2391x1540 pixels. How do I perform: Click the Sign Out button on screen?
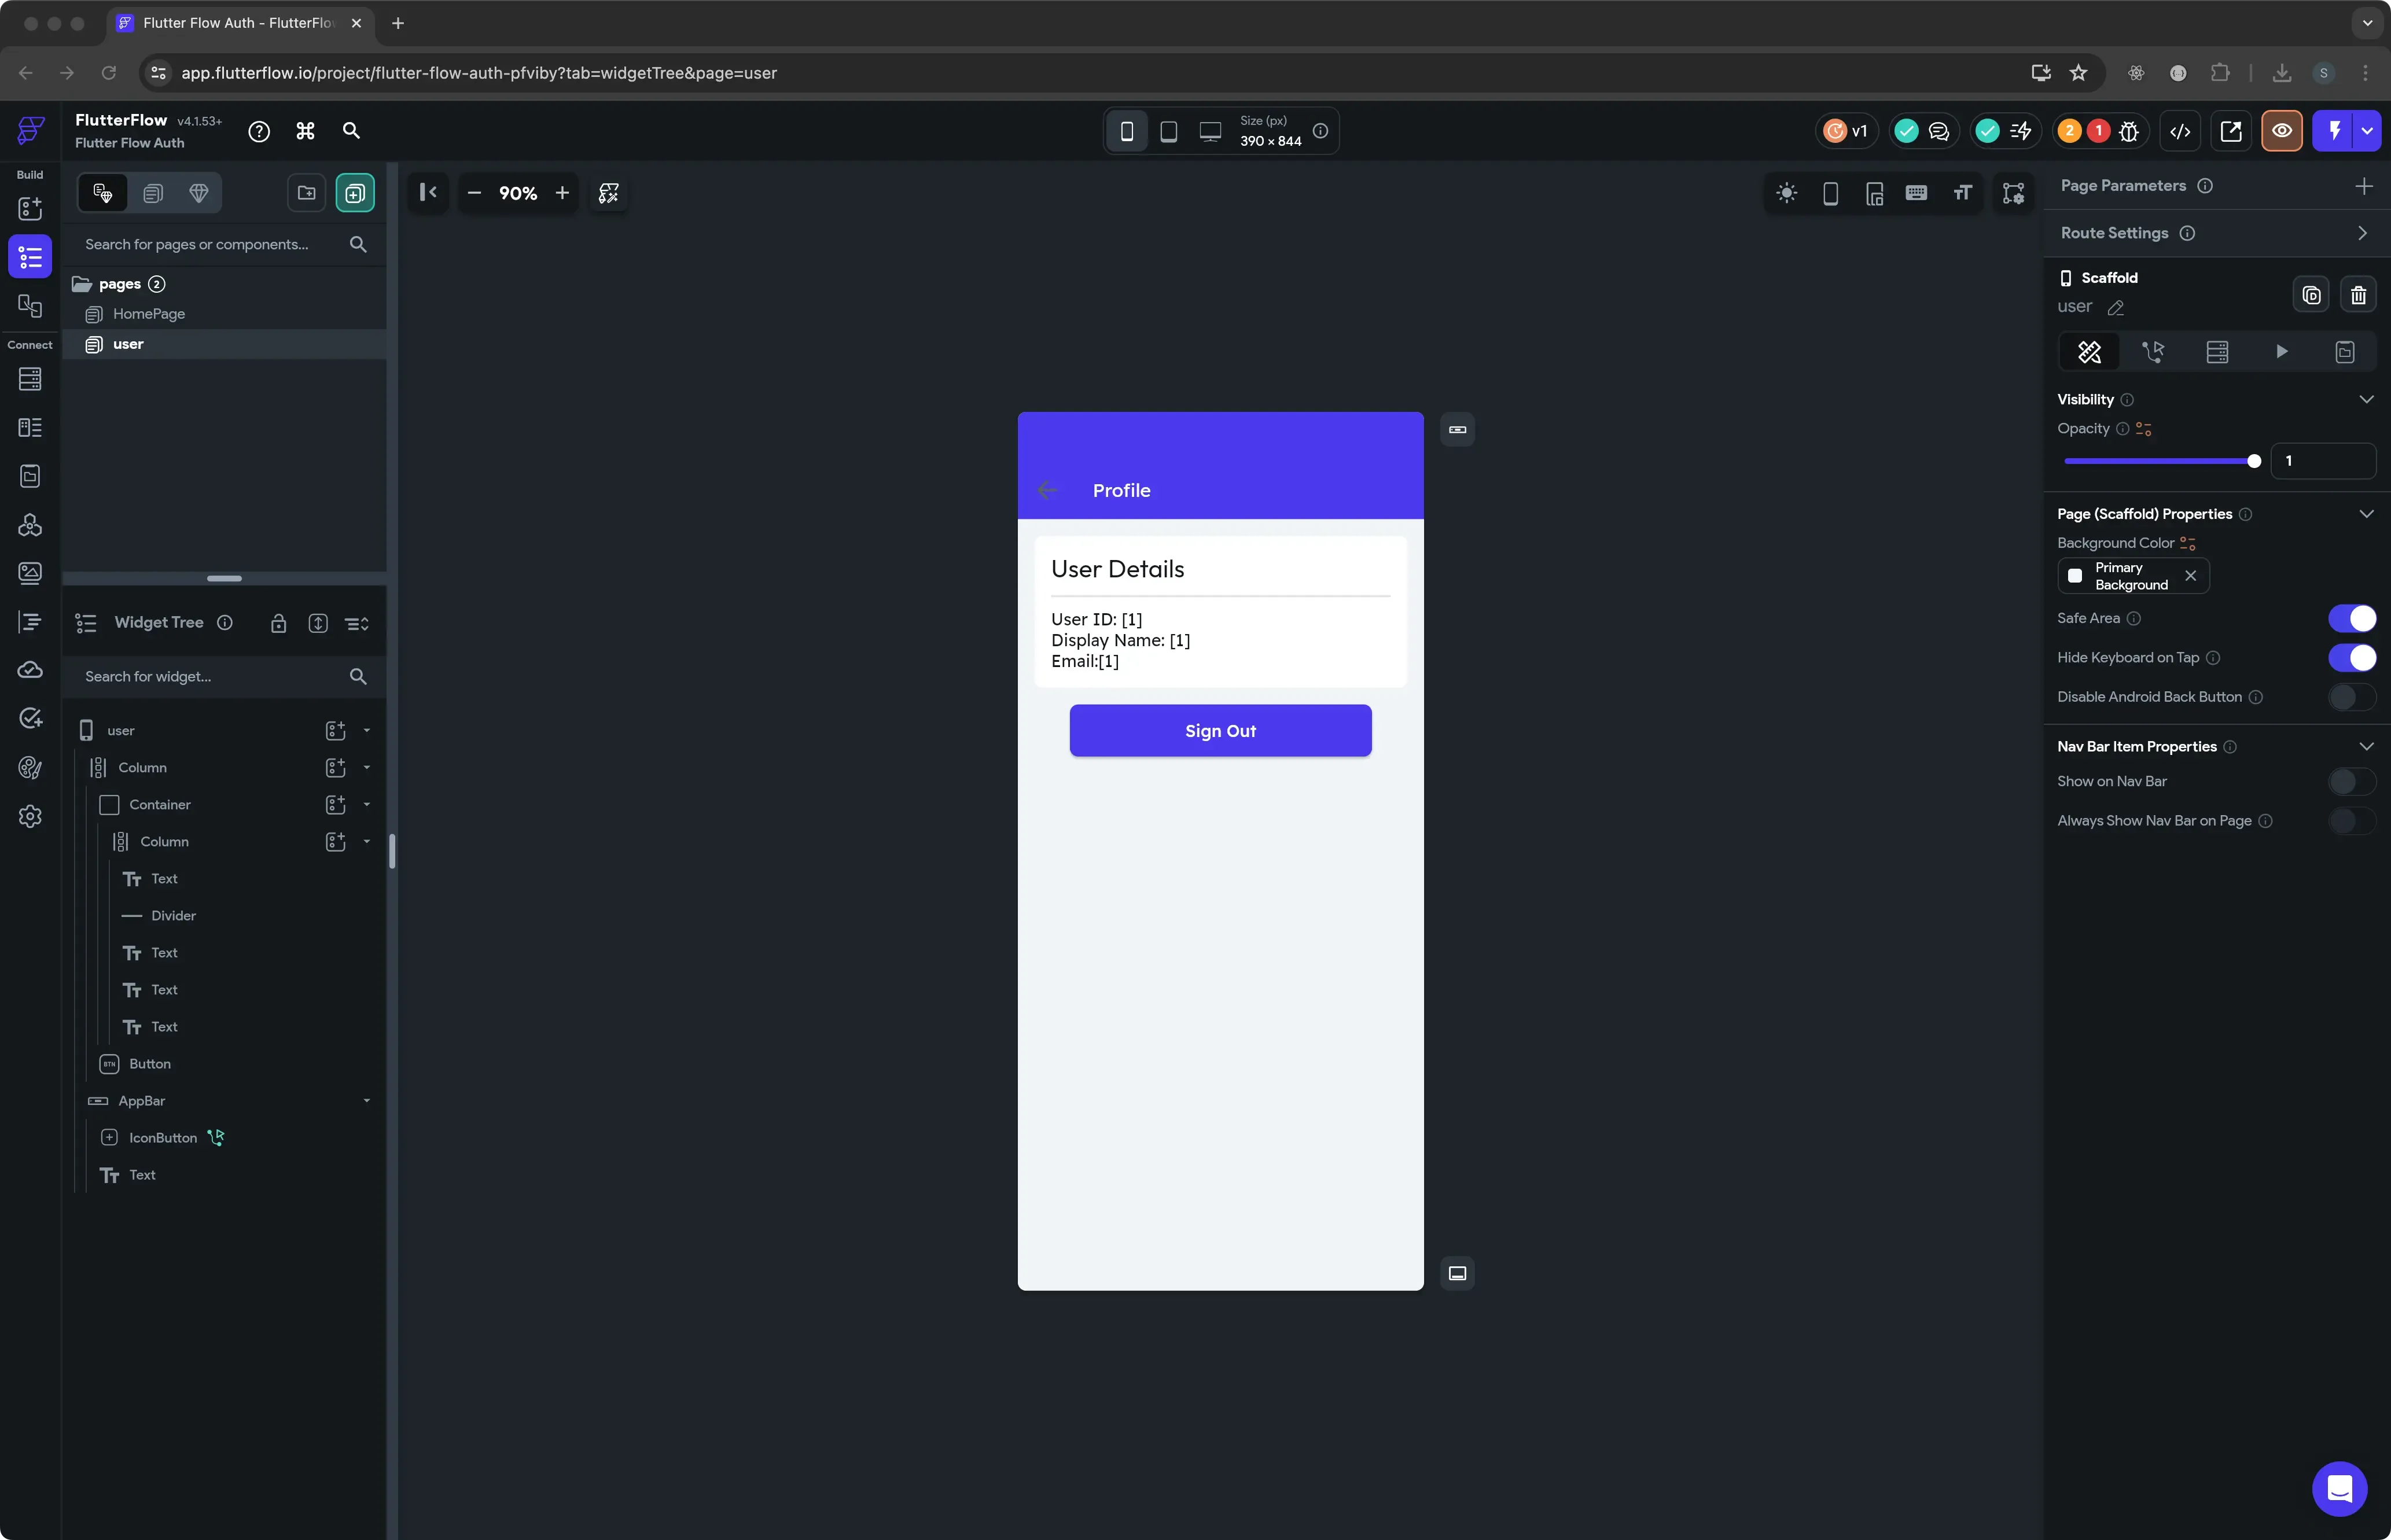click(x=1220, y=730)
